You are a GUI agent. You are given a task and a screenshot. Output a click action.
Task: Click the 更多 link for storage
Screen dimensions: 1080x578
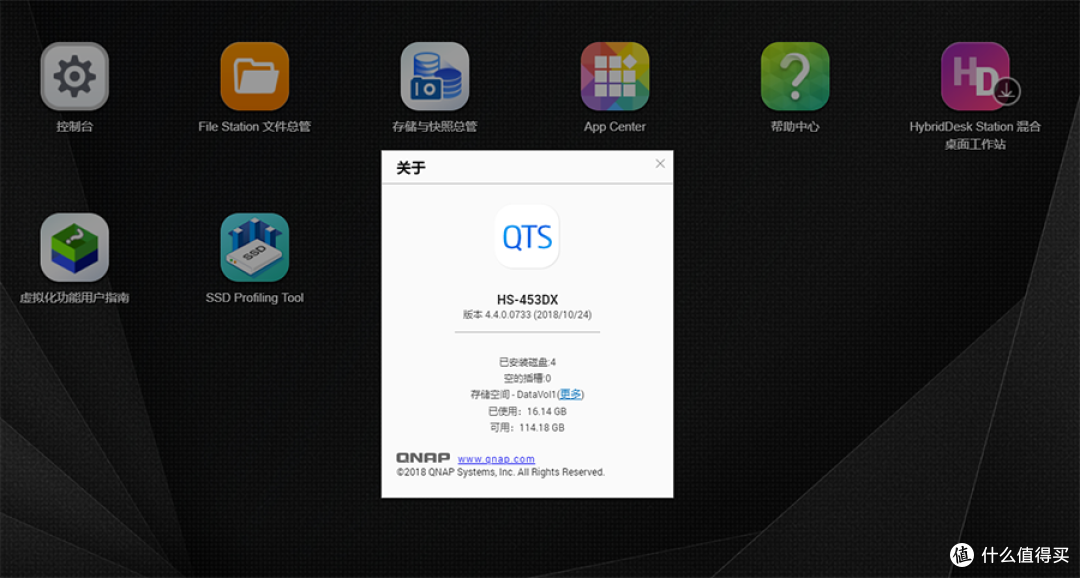tap(570, 394)
